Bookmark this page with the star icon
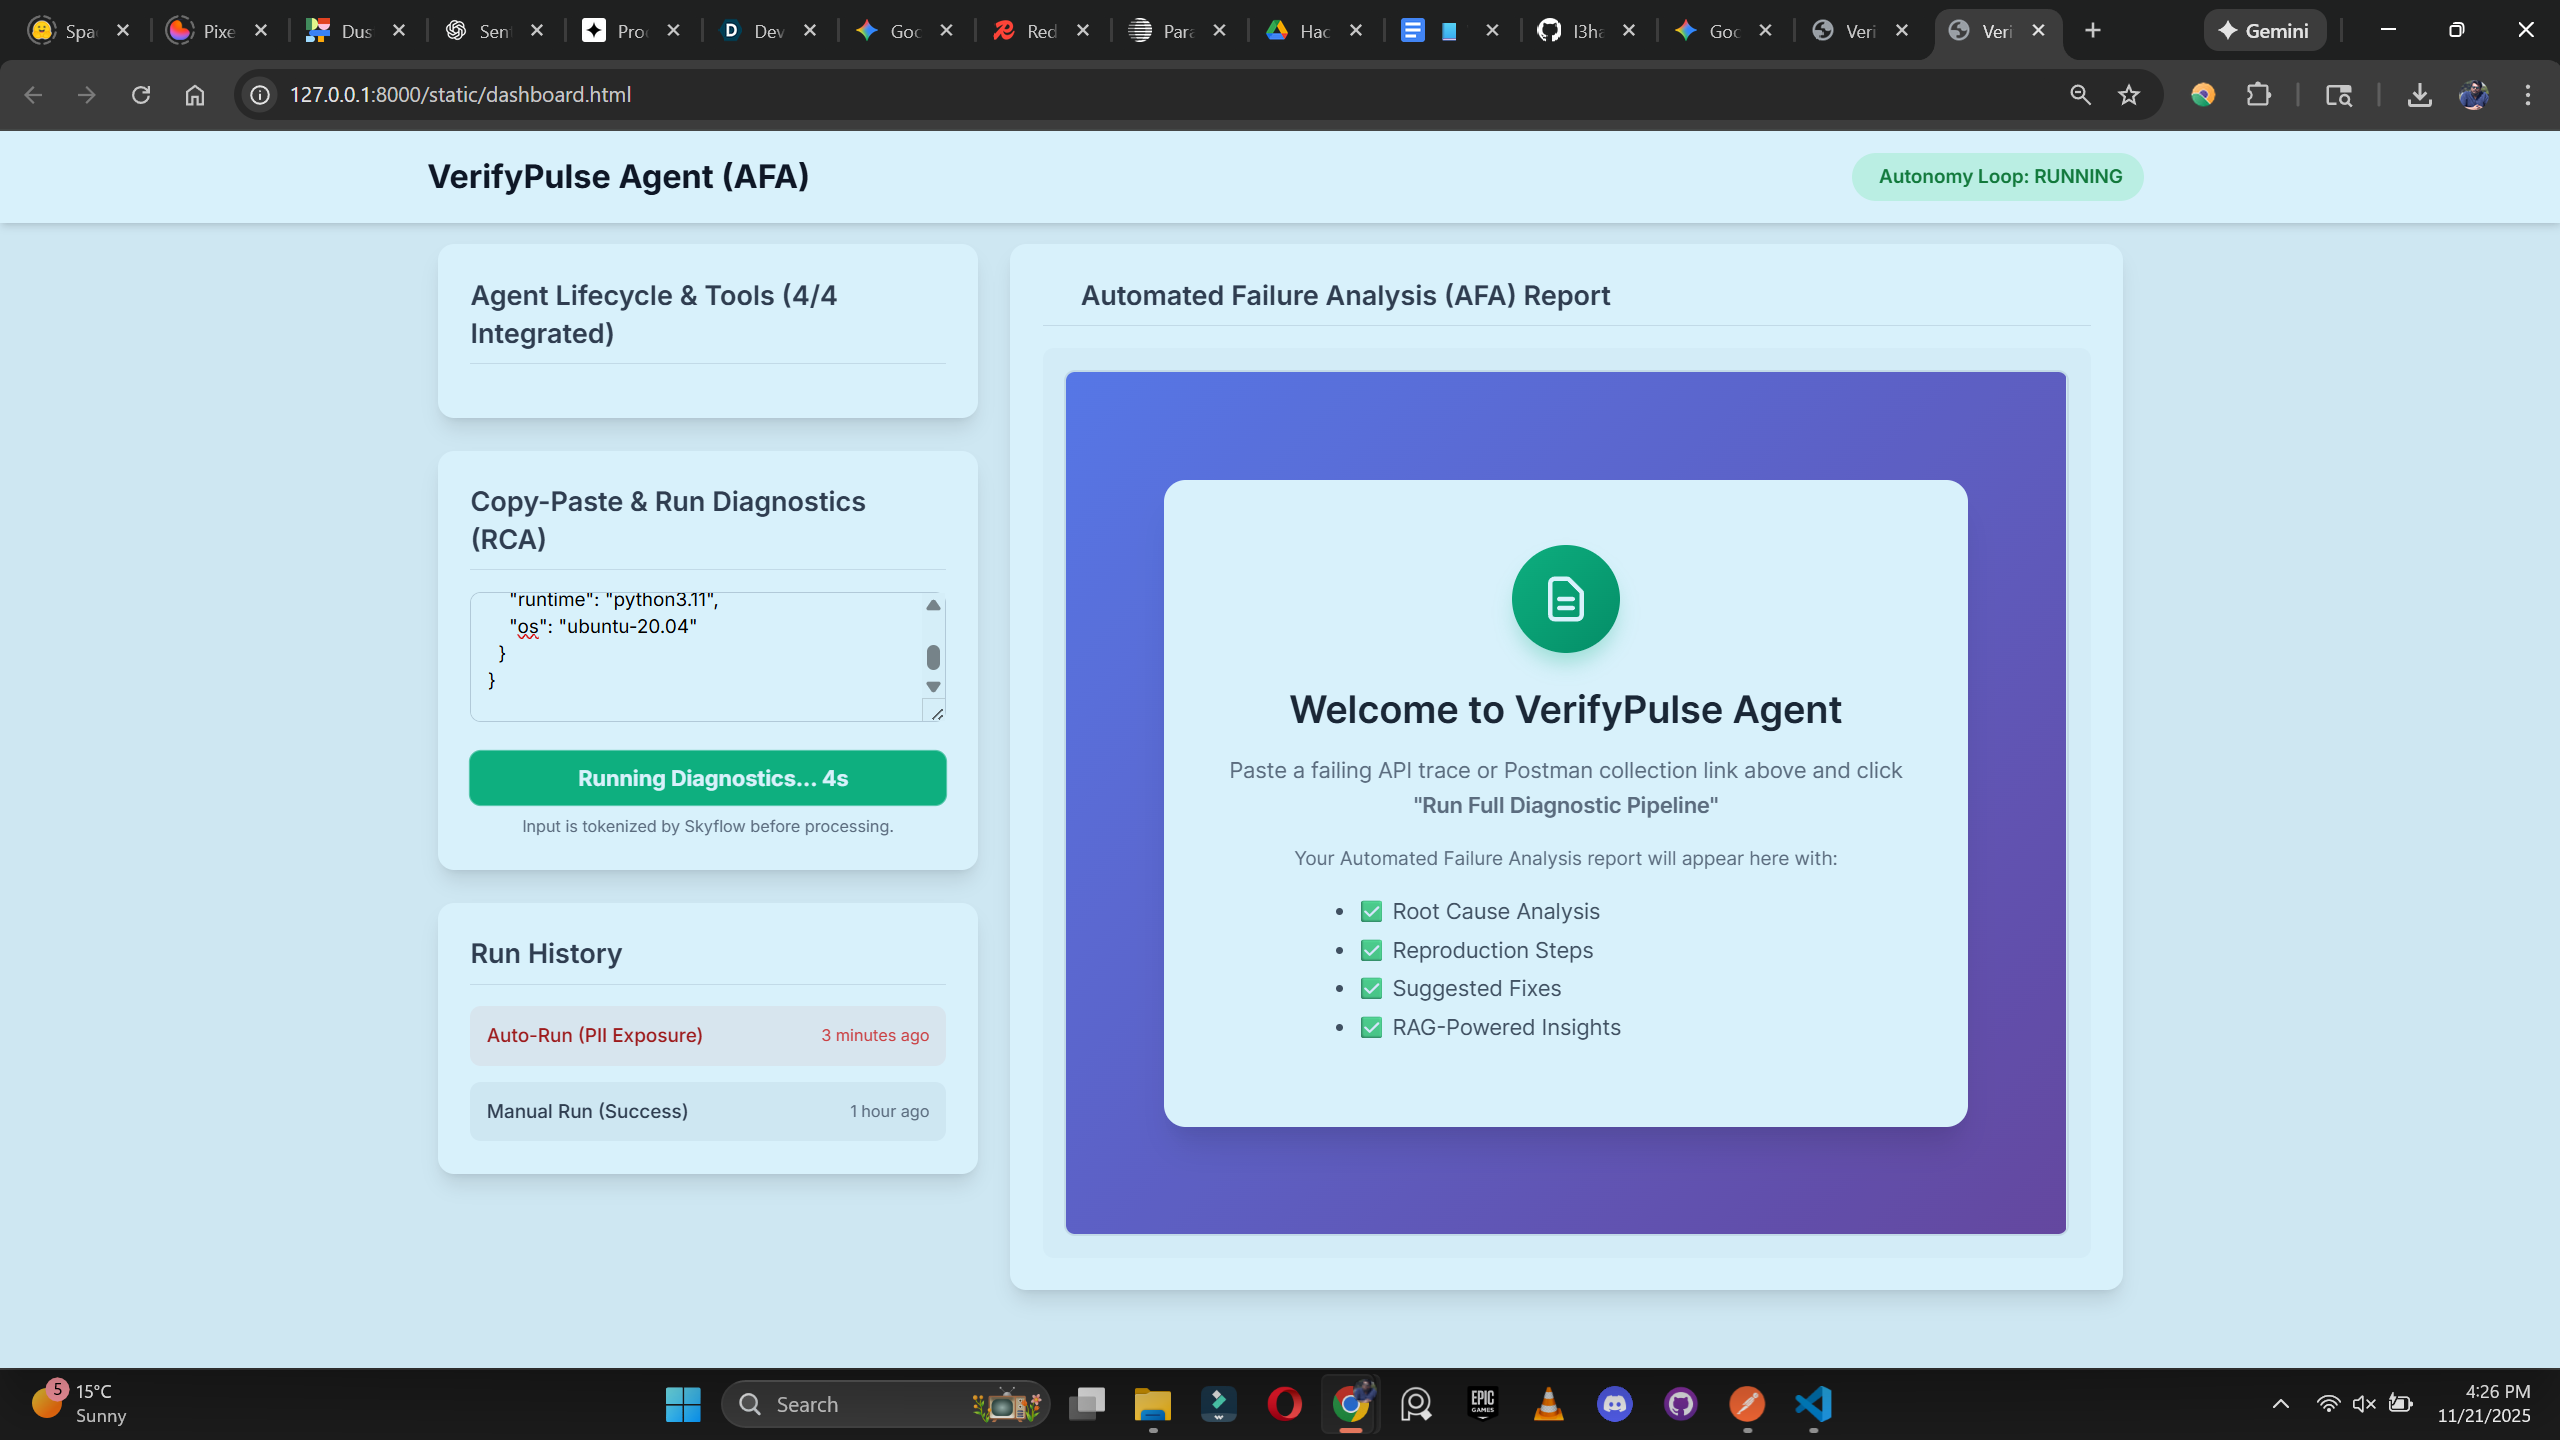 point(2129,95)
